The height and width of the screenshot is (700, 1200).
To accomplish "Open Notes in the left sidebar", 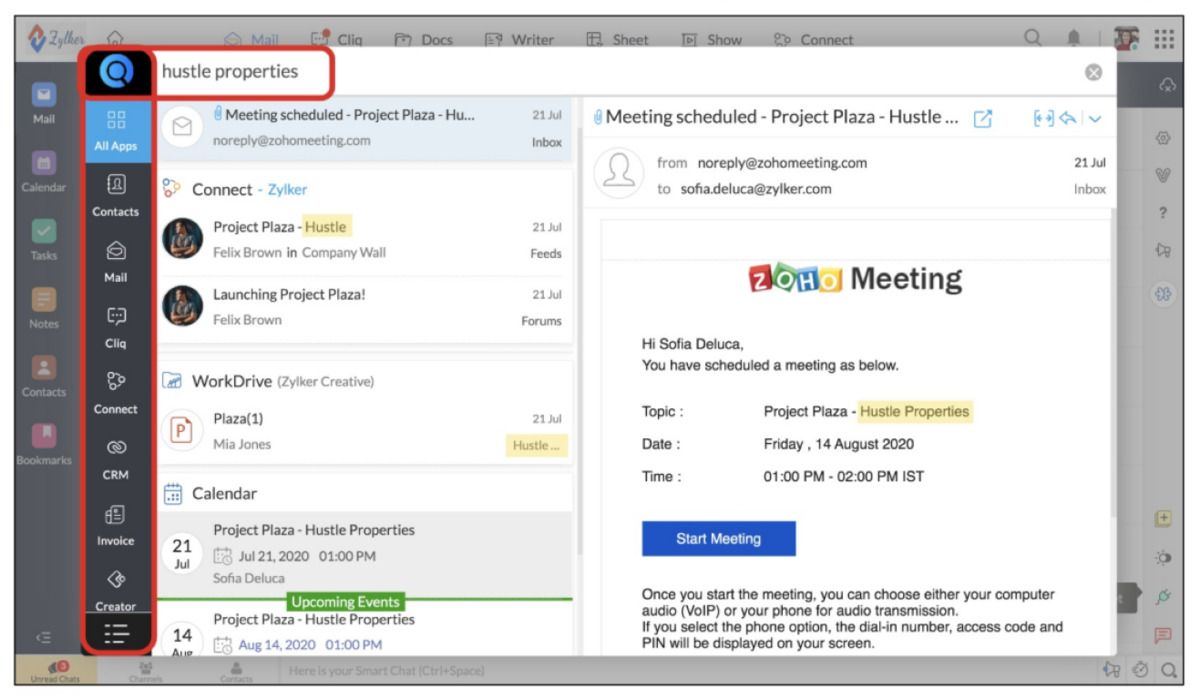I will pos(43,307).
